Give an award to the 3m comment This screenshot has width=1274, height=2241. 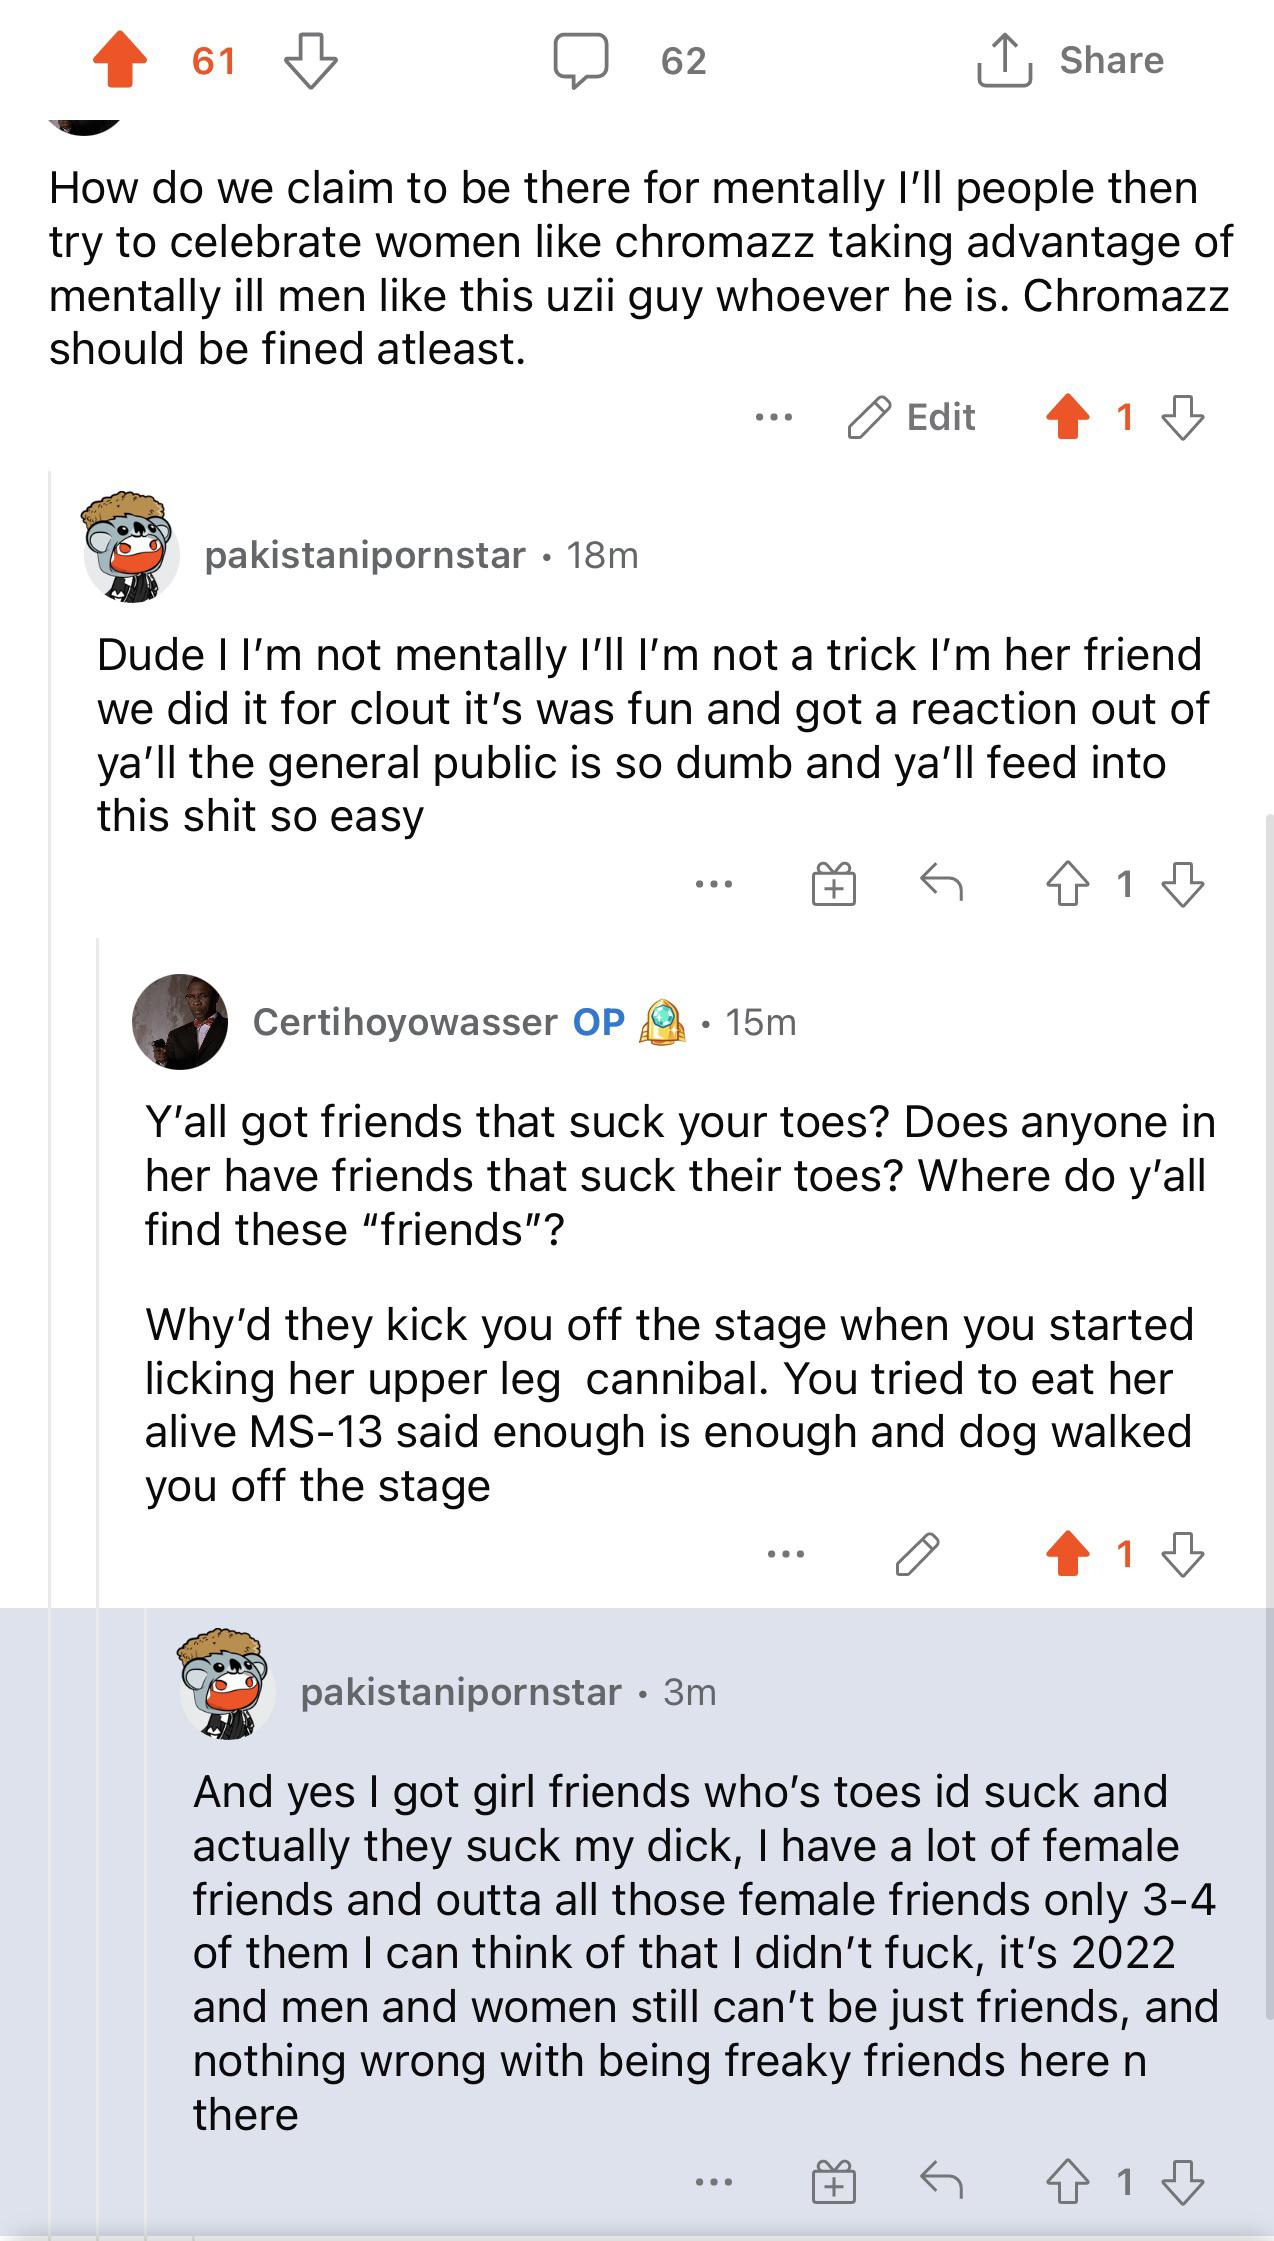(833, 2182)
